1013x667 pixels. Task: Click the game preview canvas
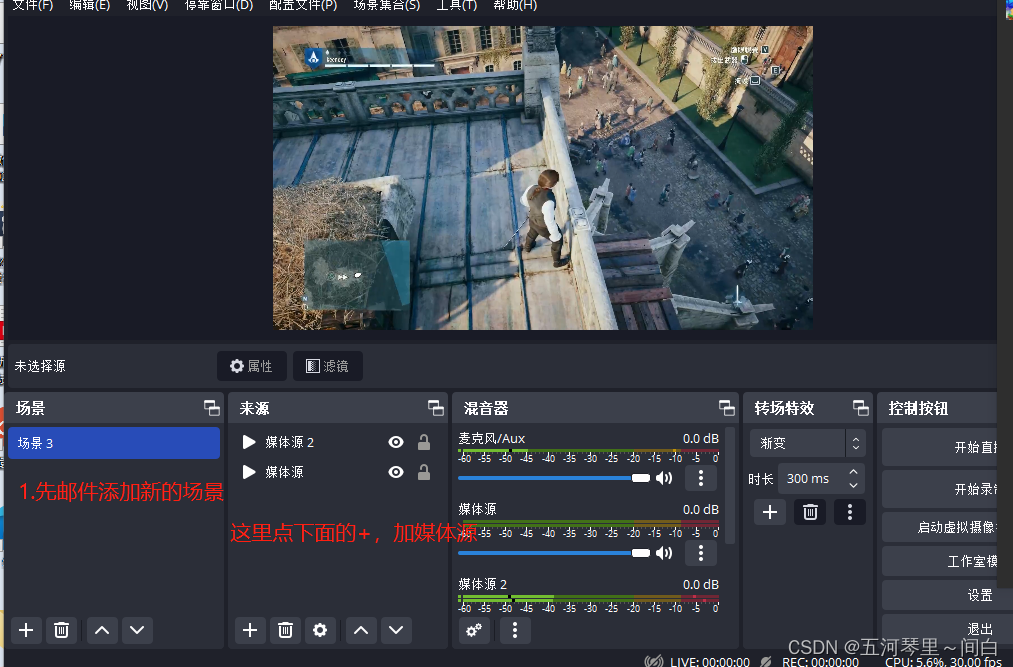coord(543,178)
